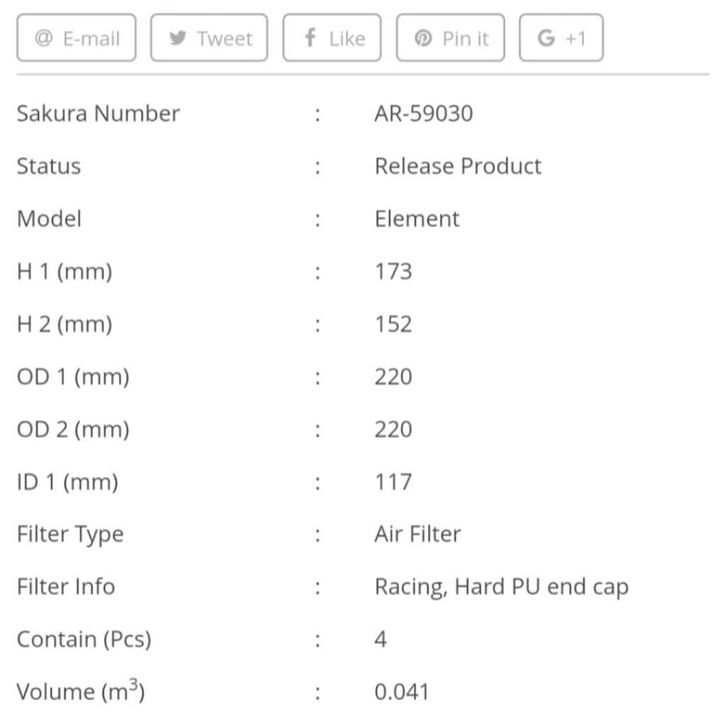Screen dimensions: 726x726
Task: Click the Facebook Like icon
Action: (310, 38)
